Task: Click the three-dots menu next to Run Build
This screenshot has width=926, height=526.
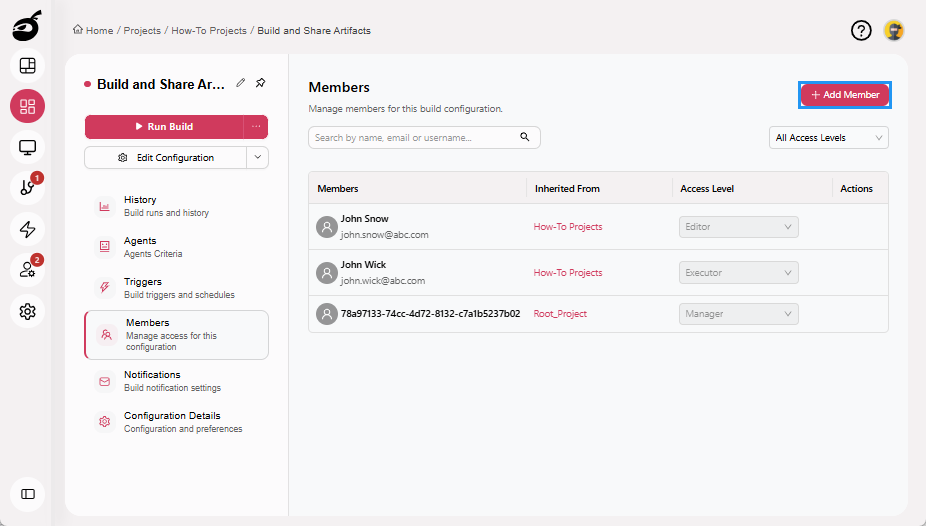Action: [x=256, y=126]
